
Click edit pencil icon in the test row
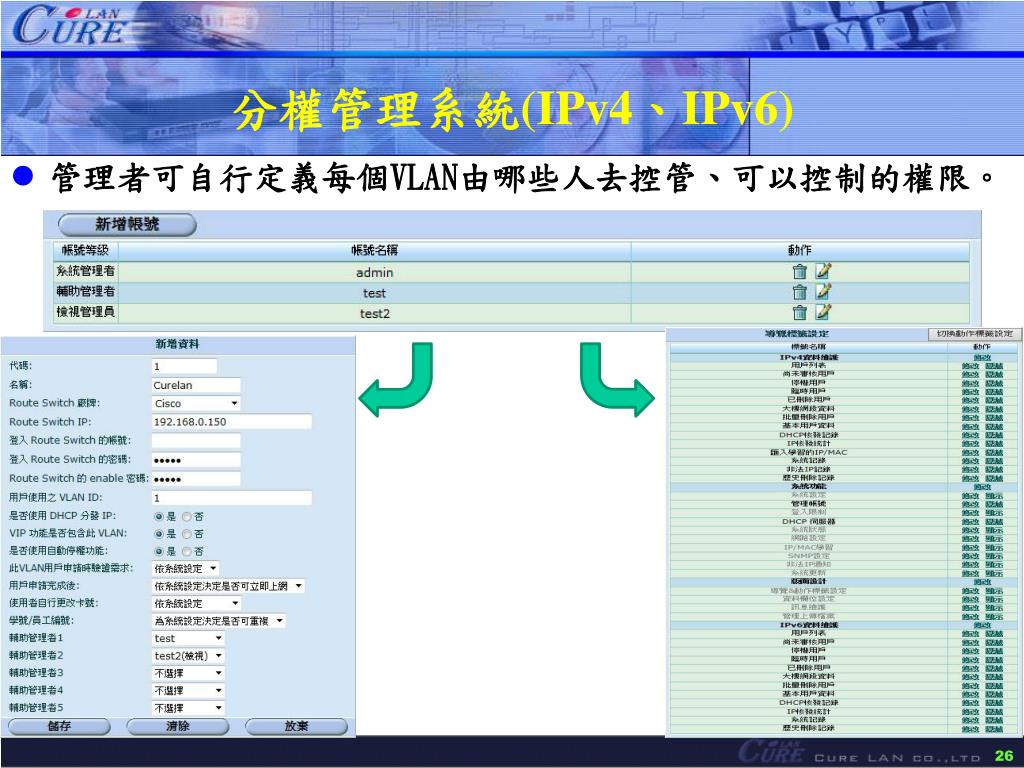(x=823, y=291)
